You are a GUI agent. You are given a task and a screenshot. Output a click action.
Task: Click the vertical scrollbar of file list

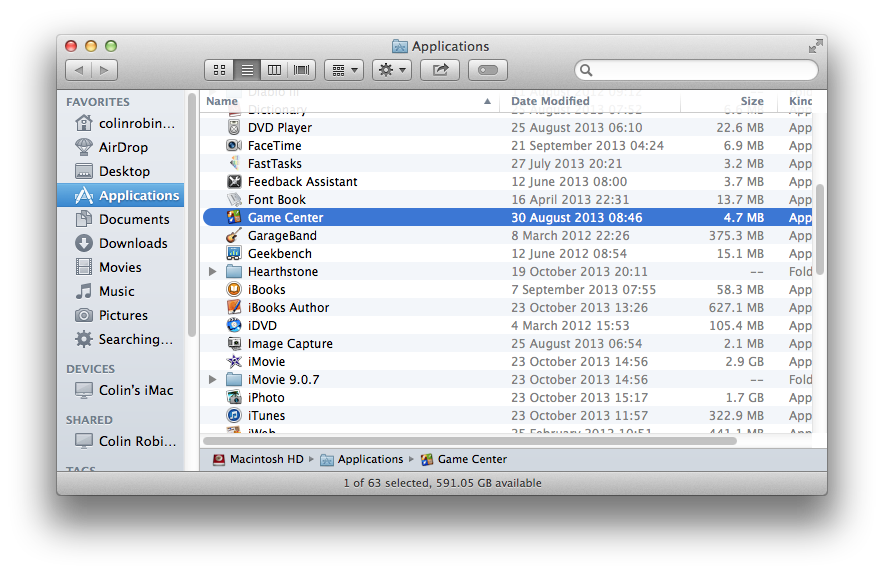pyautogui.click(x=820, y=229)
